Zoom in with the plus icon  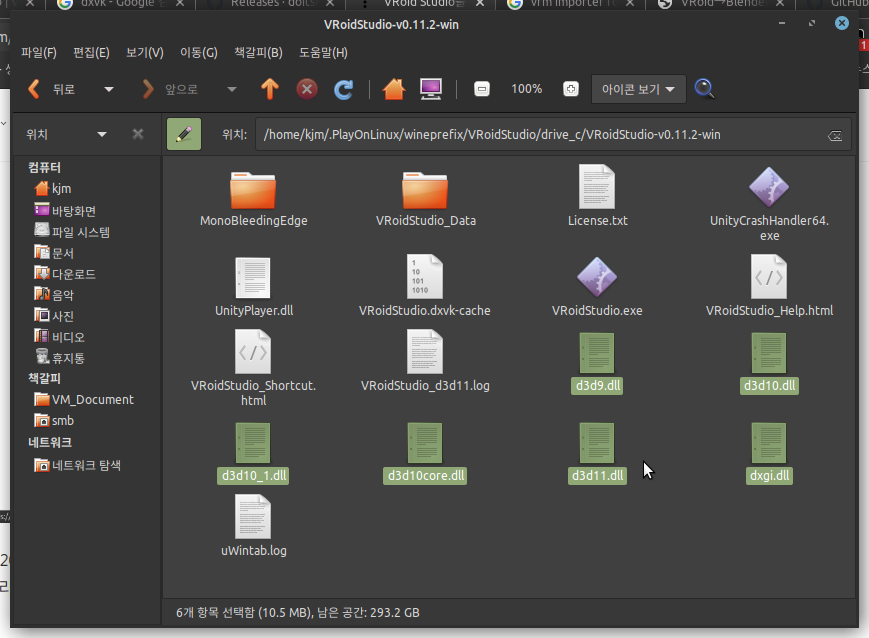pyautogui.click(x=570, y=89)
